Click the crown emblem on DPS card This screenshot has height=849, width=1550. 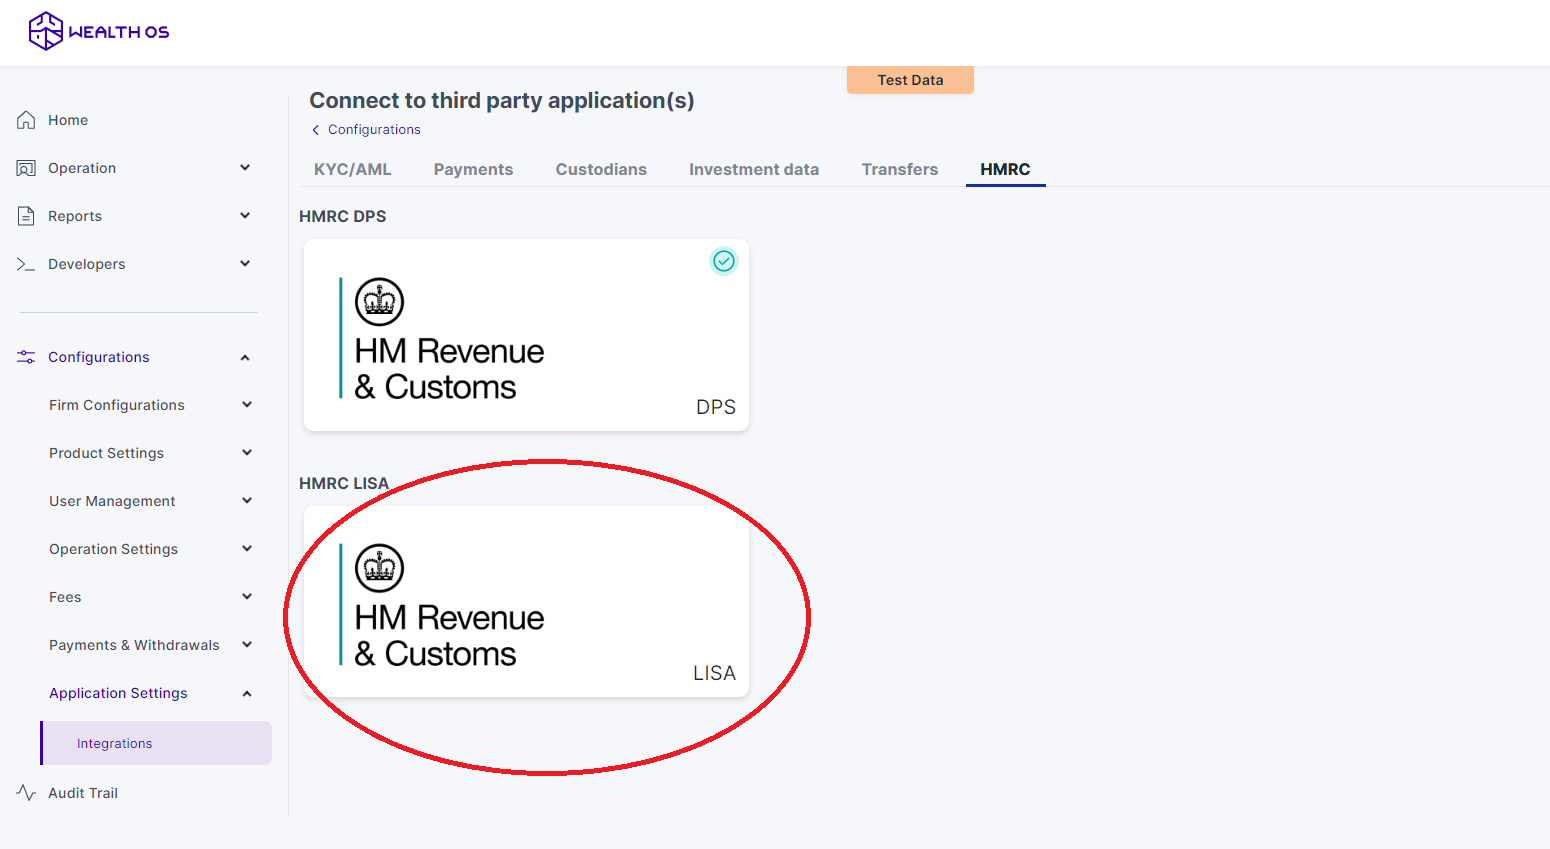pos(380,302)
